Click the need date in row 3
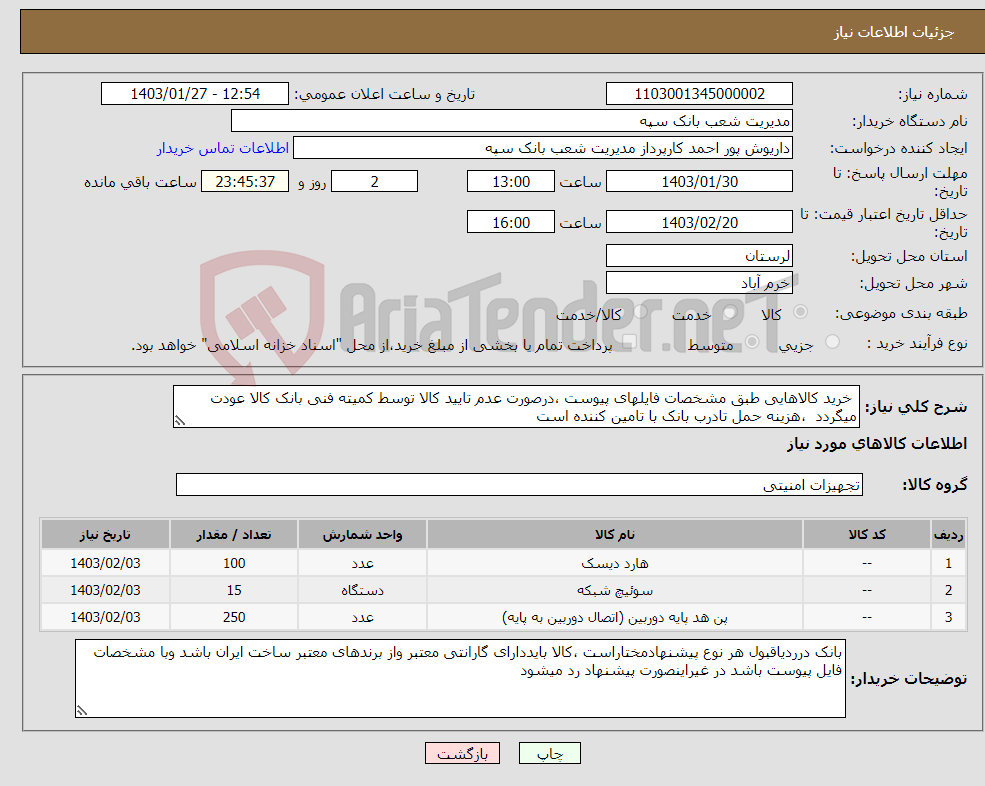Screen dimensions: 985x786 click(x=106, y=618)
